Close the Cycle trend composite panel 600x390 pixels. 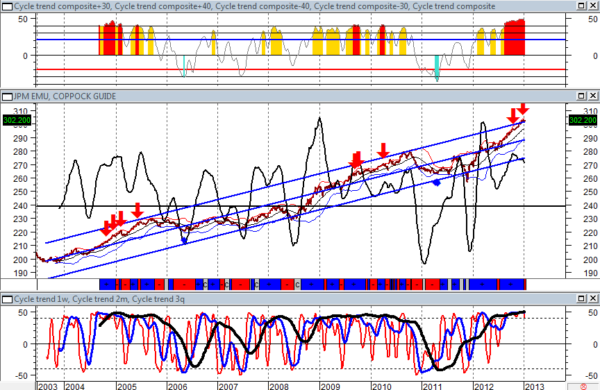click(x=593, y=6)
